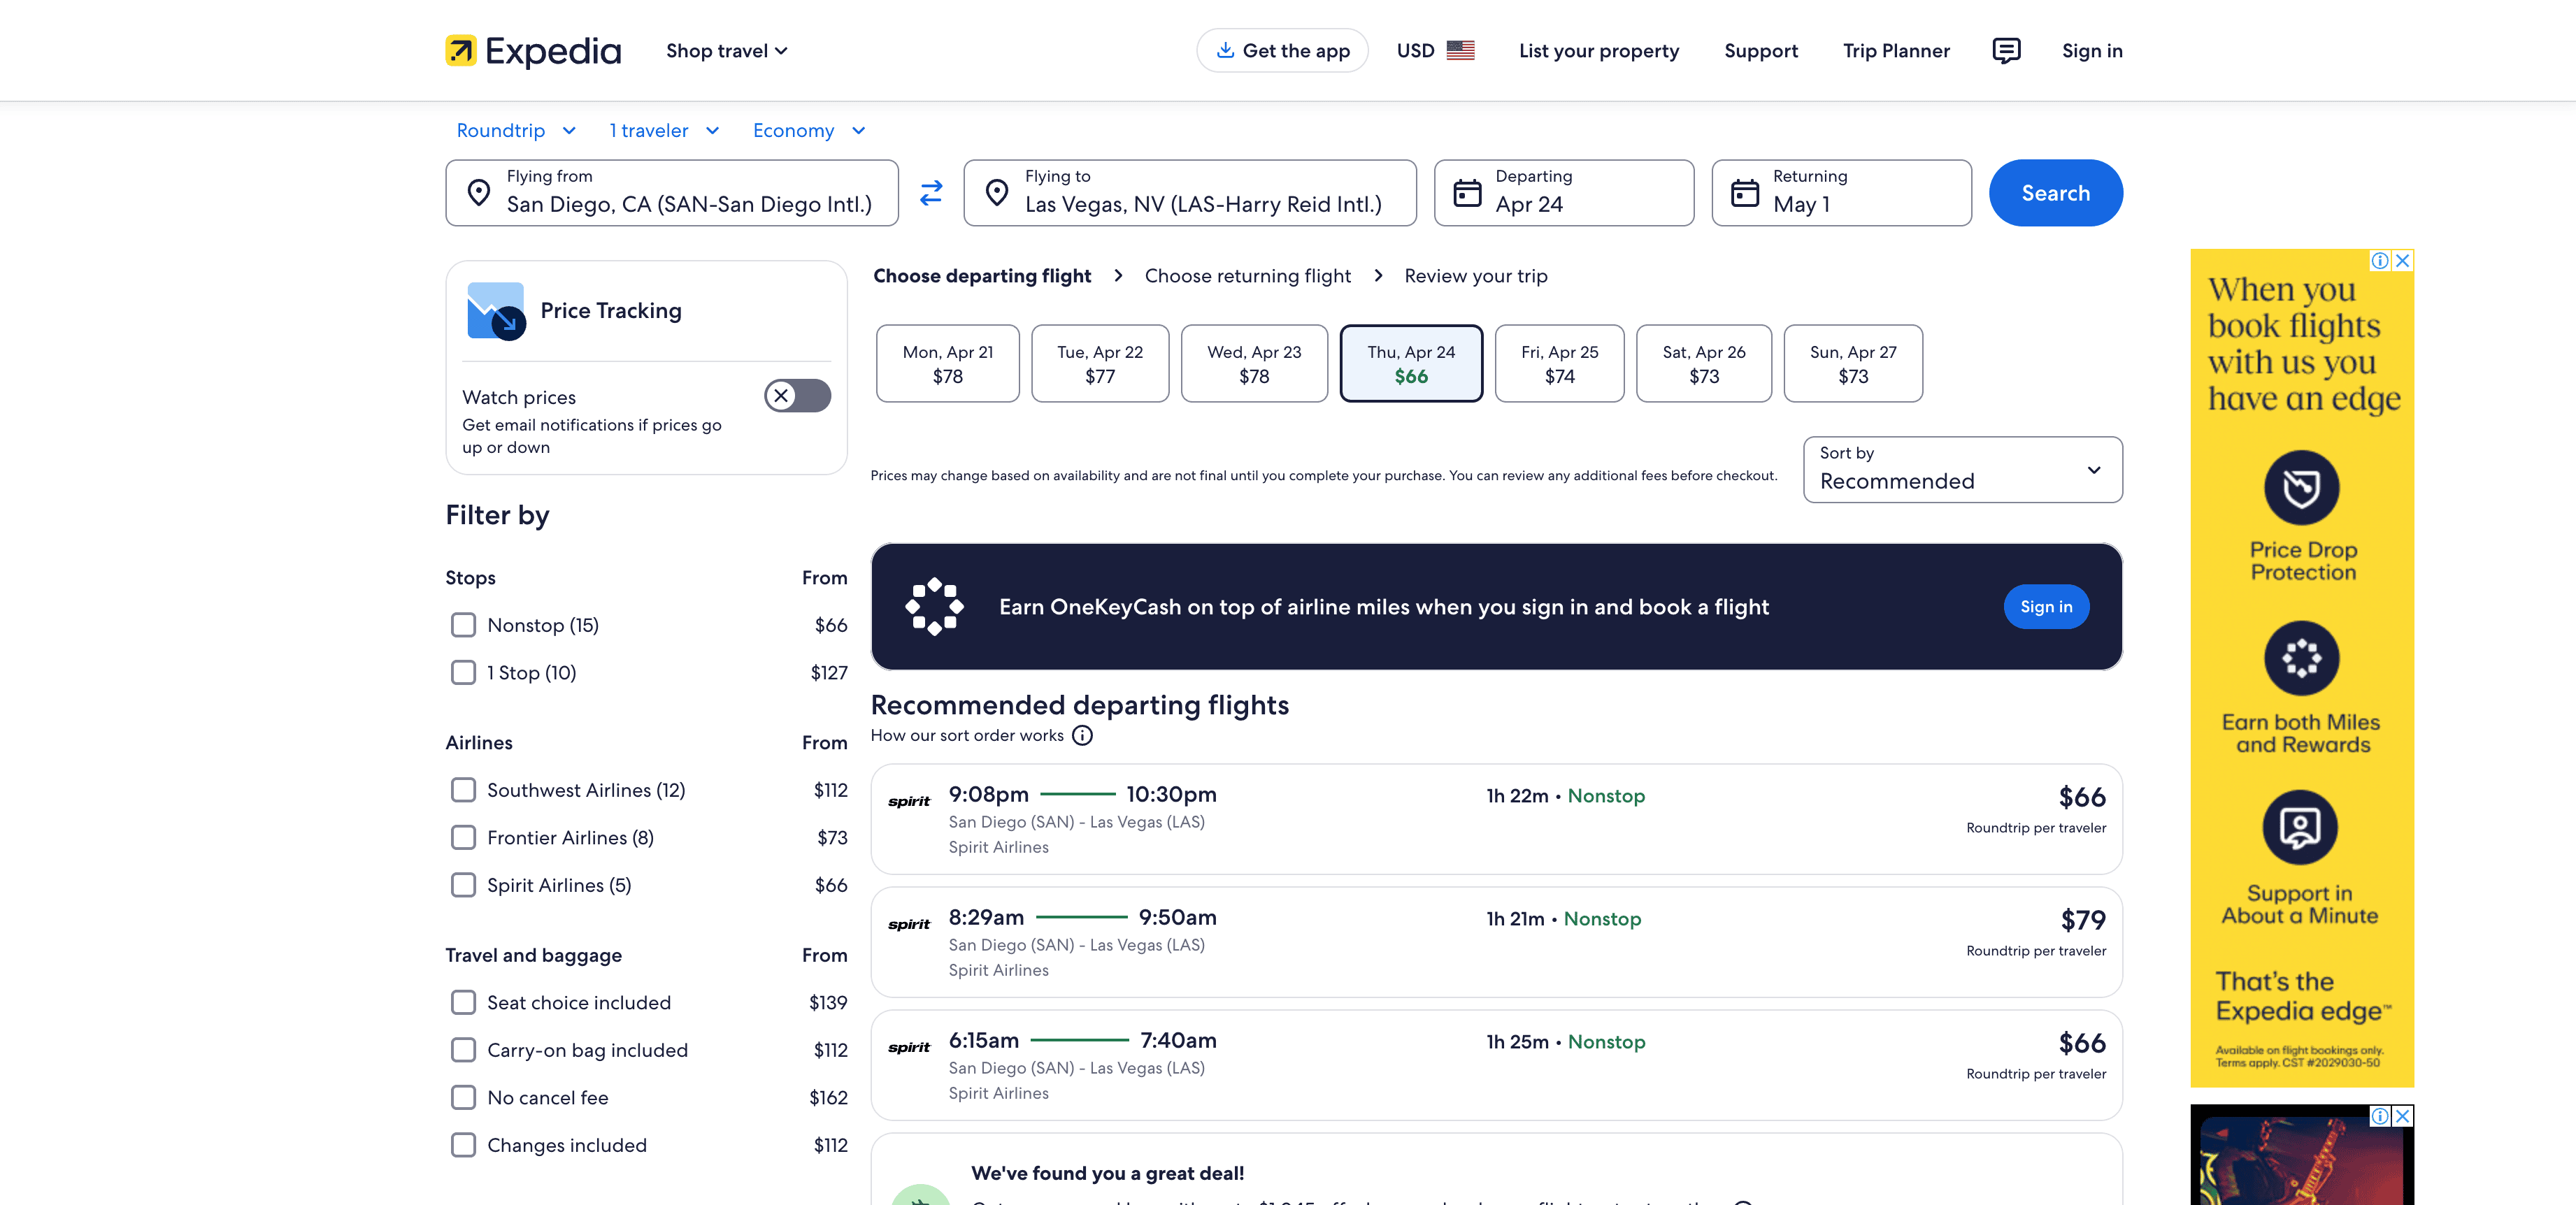This screenshot has height=1205, width=2576.
Task: Click the US flag currency icon
Action: (1460, 51)
